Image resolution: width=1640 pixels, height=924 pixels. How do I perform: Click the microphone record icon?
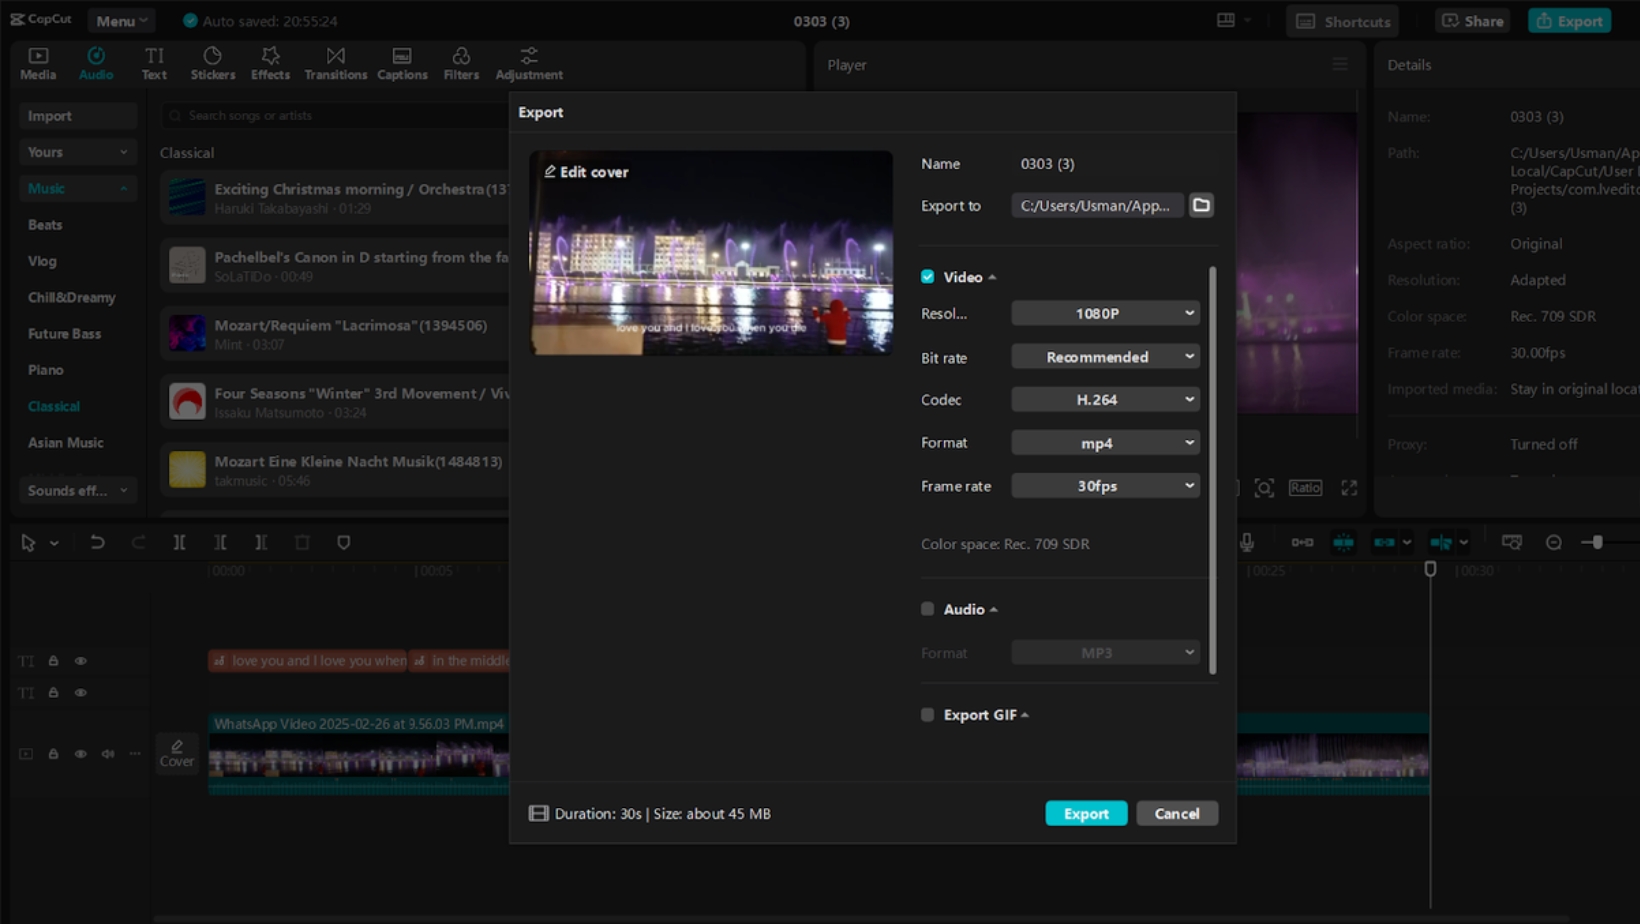(x=1247, y=542)
